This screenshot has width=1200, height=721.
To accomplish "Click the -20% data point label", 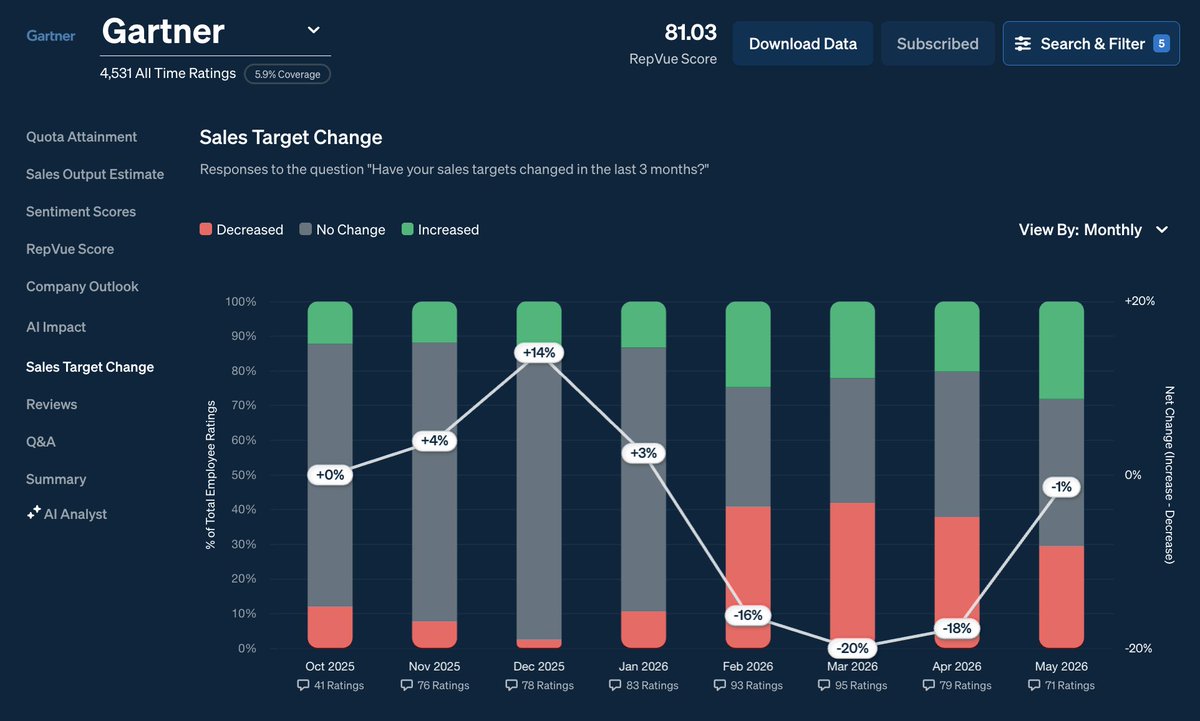I will point(852,648).
